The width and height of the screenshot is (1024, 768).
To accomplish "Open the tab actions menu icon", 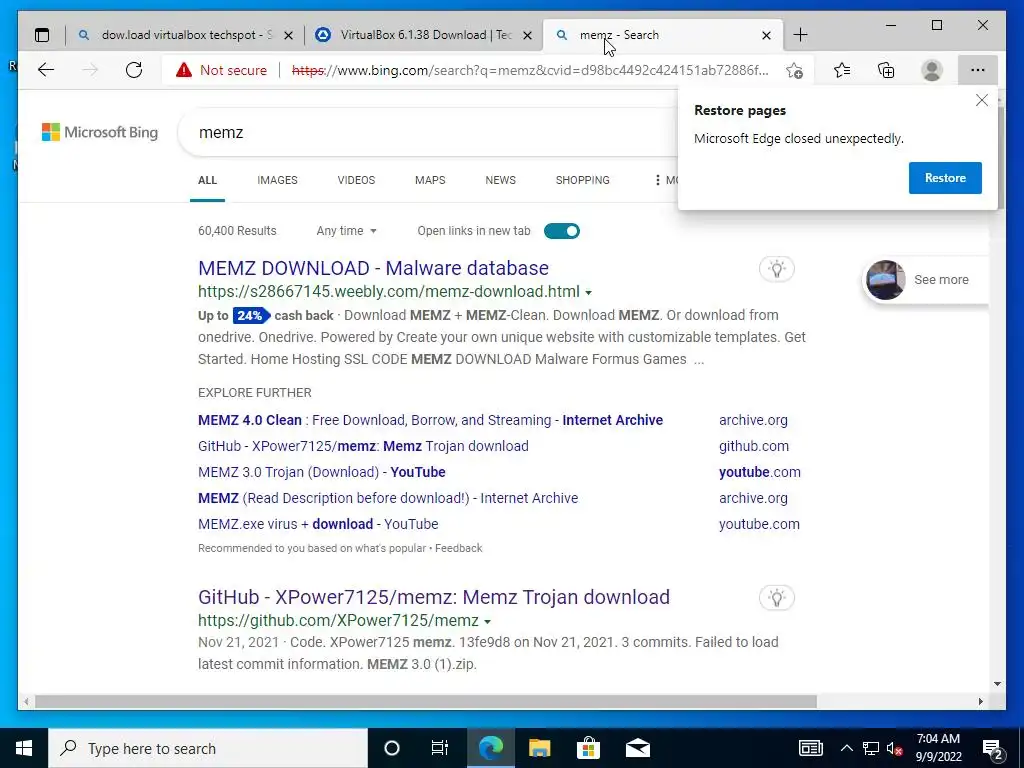I will [x=42, y=35].
